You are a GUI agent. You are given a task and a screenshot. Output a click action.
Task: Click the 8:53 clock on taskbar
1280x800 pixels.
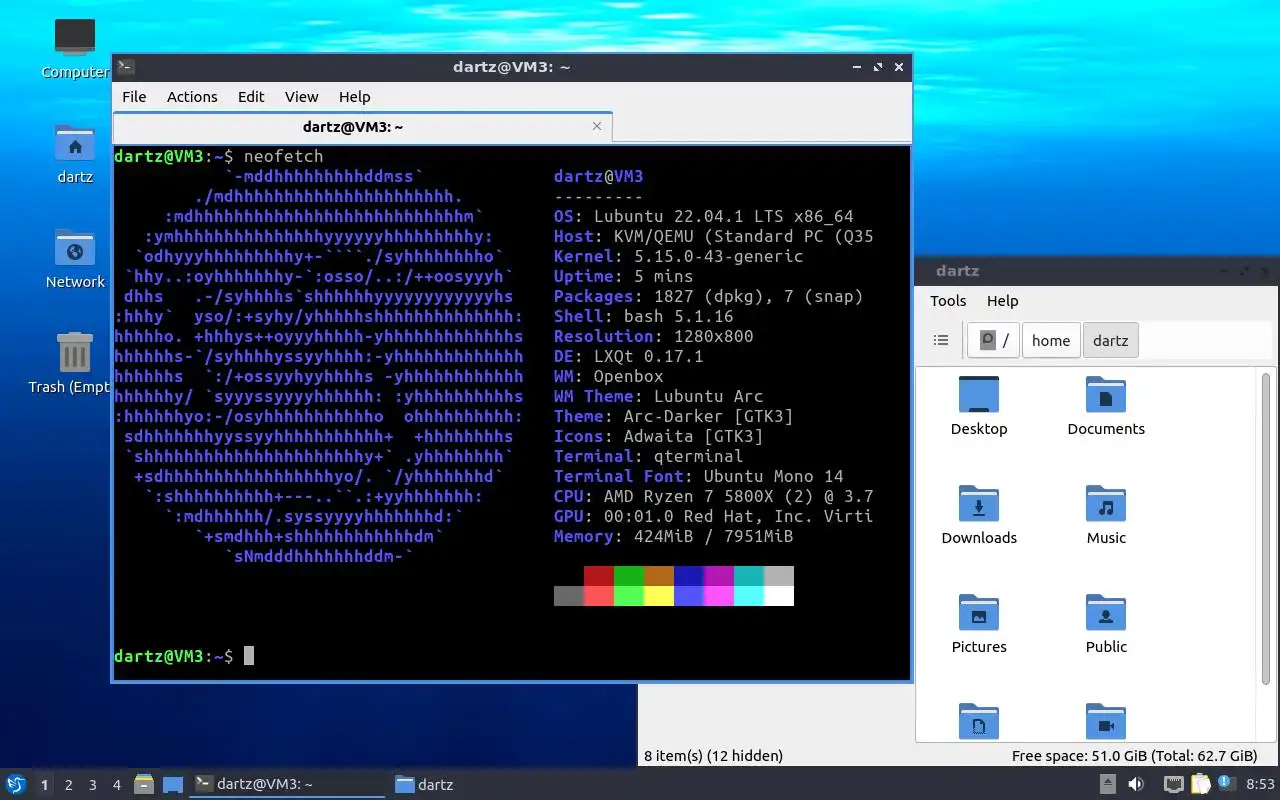click(1260, 785)
